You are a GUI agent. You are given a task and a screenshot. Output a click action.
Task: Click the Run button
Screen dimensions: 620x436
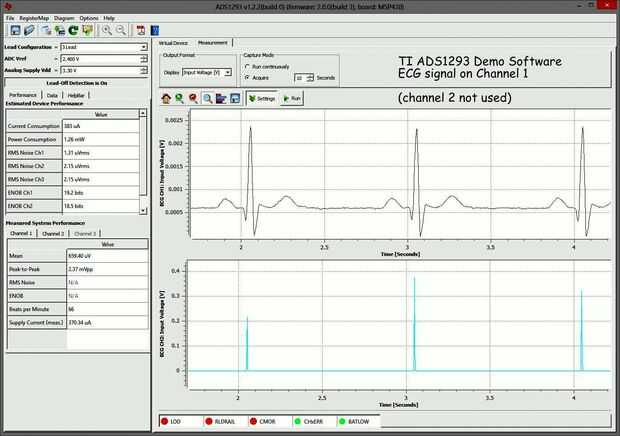pos(292,98)
